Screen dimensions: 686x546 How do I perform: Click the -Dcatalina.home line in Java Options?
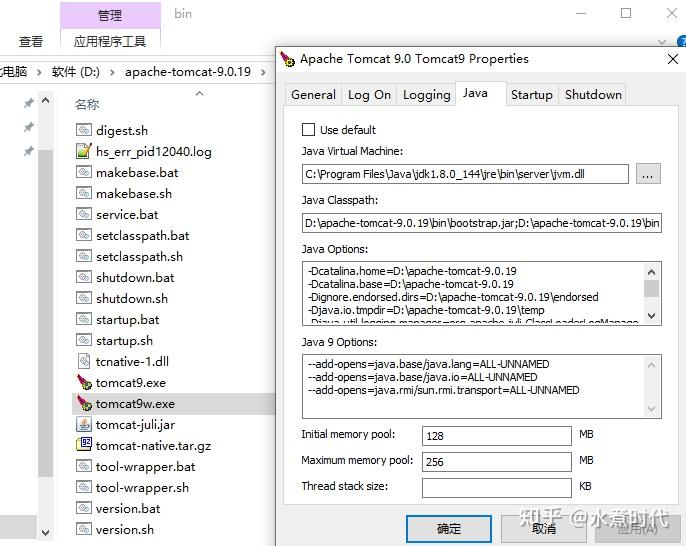[412, 271]
